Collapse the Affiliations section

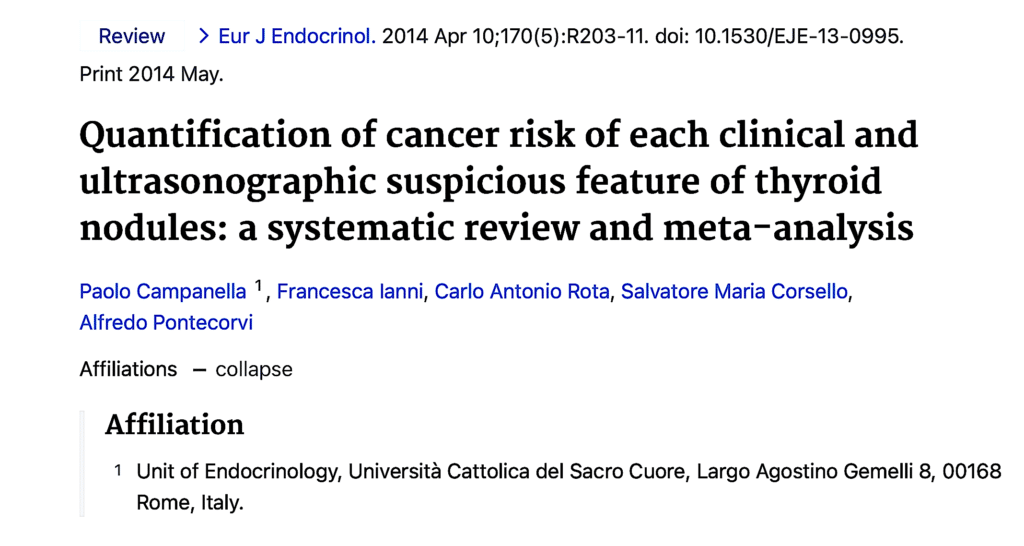coord(253,369)
